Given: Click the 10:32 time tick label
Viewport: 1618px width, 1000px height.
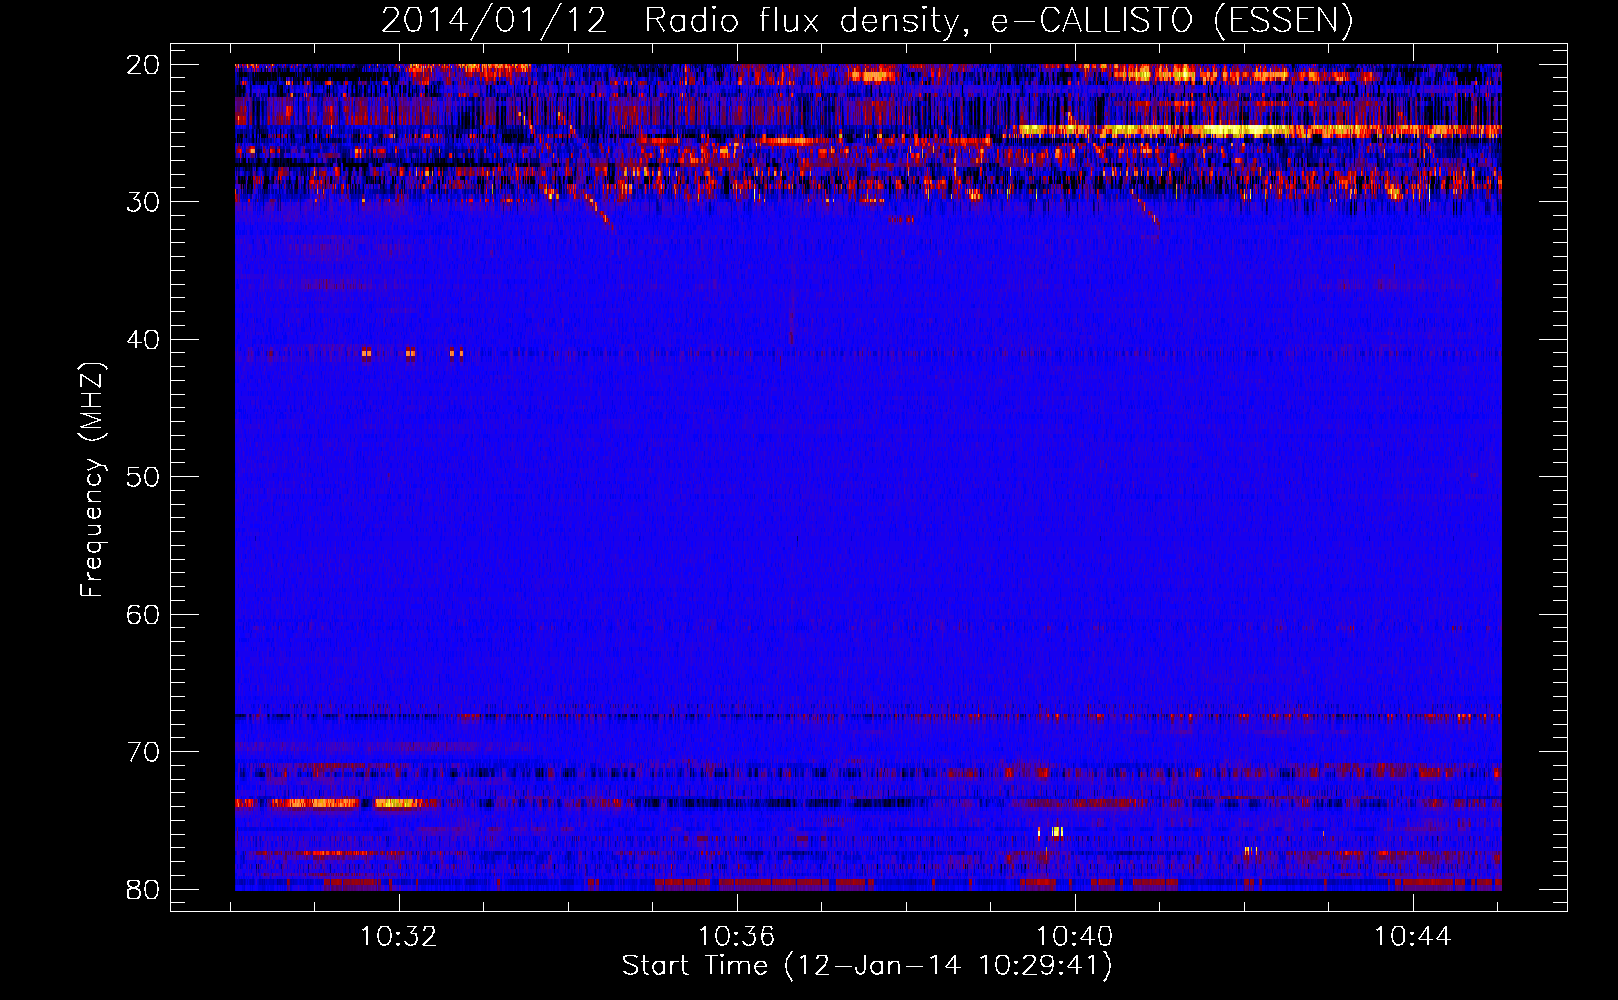Looking at the screenshot, I should coord(399,937).
